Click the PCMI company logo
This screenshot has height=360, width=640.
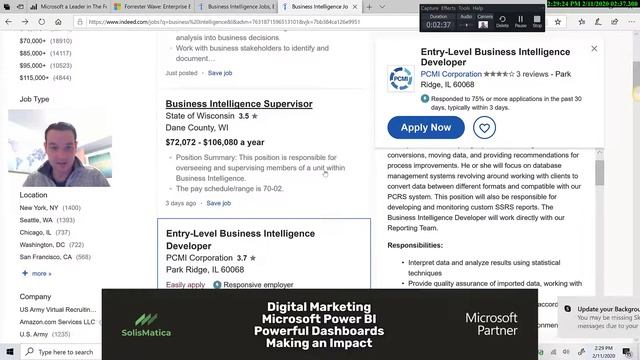pyautogui.click(x=400, y=78)
